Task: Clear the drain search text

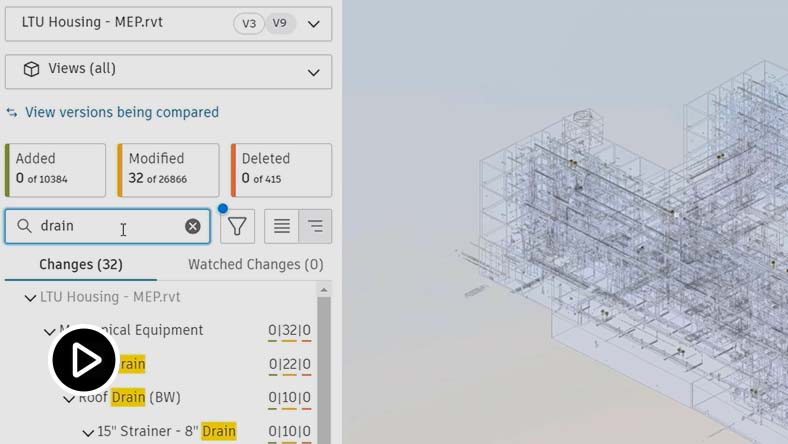Action: [192, 226]
